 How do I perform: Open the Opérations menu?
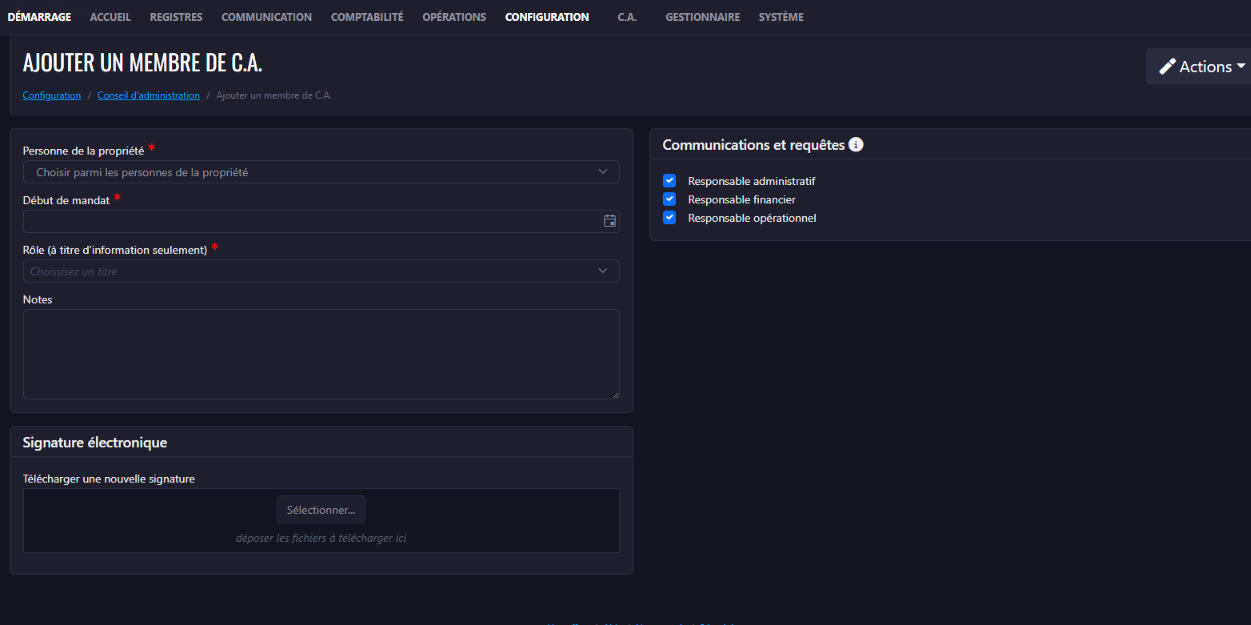(x=454, y=17)
